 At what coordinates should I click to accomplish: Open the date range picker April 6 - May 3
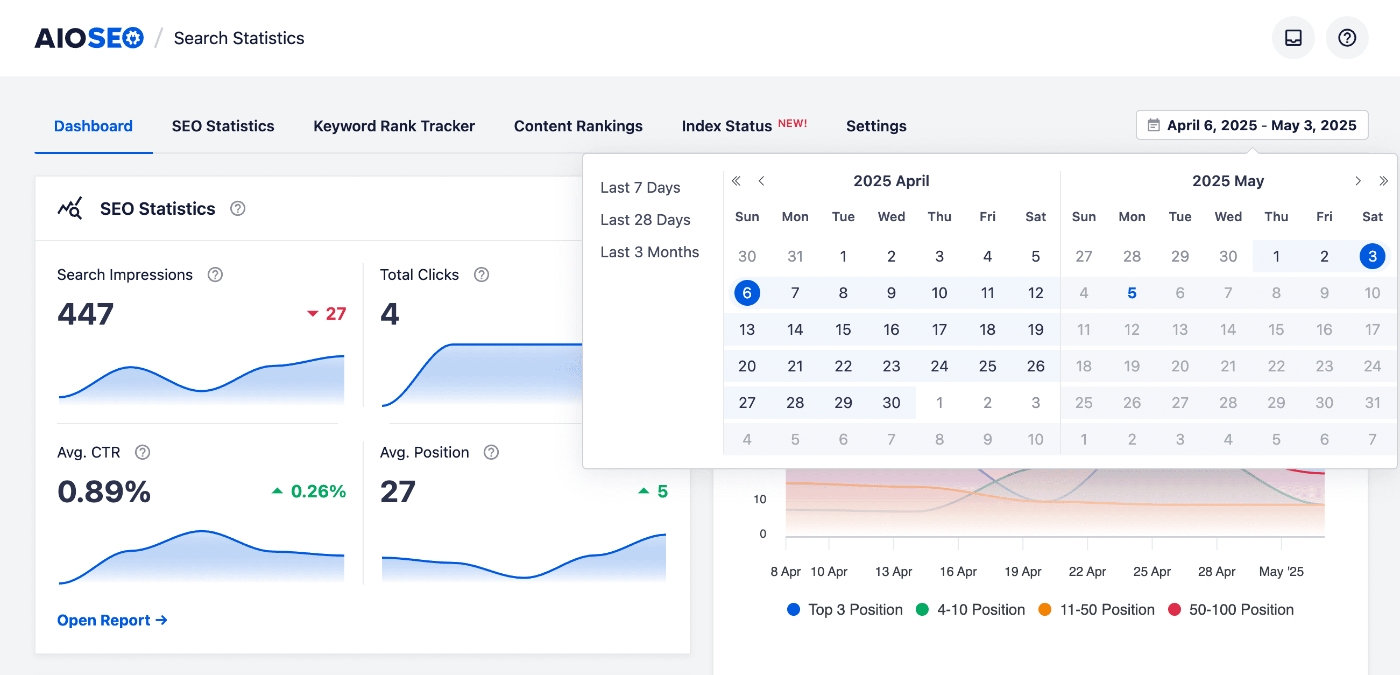1252,125
